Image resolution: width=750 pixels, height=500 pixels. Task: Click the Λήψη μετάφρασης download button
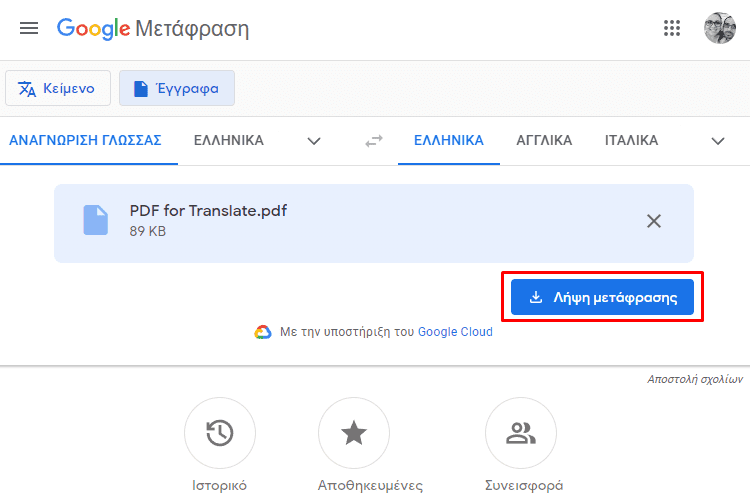pos(602,297)
